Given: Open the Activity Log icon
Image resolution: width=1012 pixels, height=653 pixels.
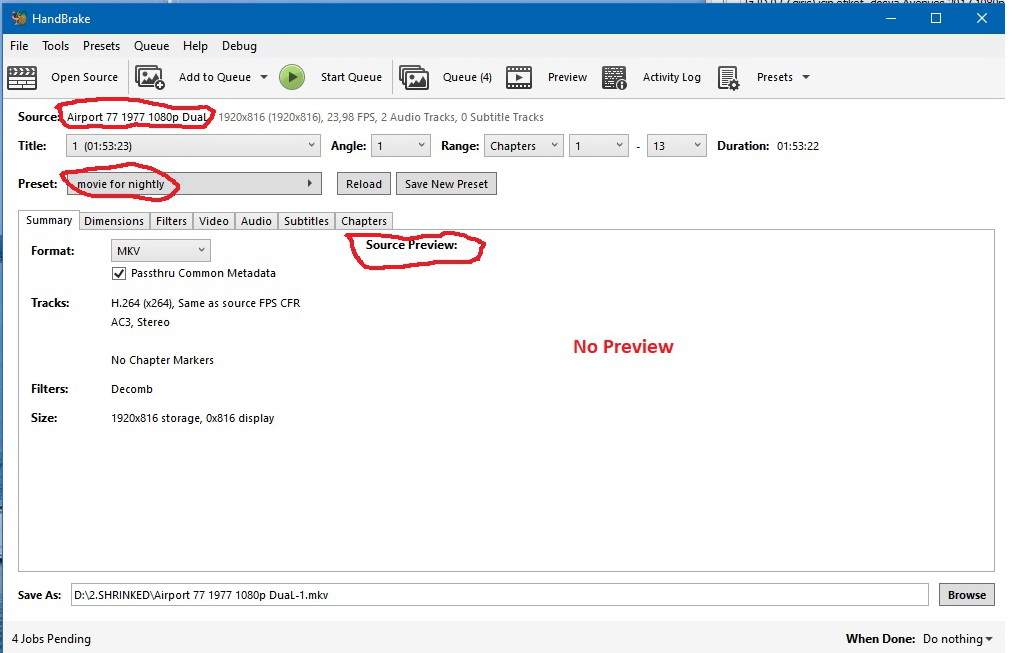Looking at the screenshot, I should [614, 76].
